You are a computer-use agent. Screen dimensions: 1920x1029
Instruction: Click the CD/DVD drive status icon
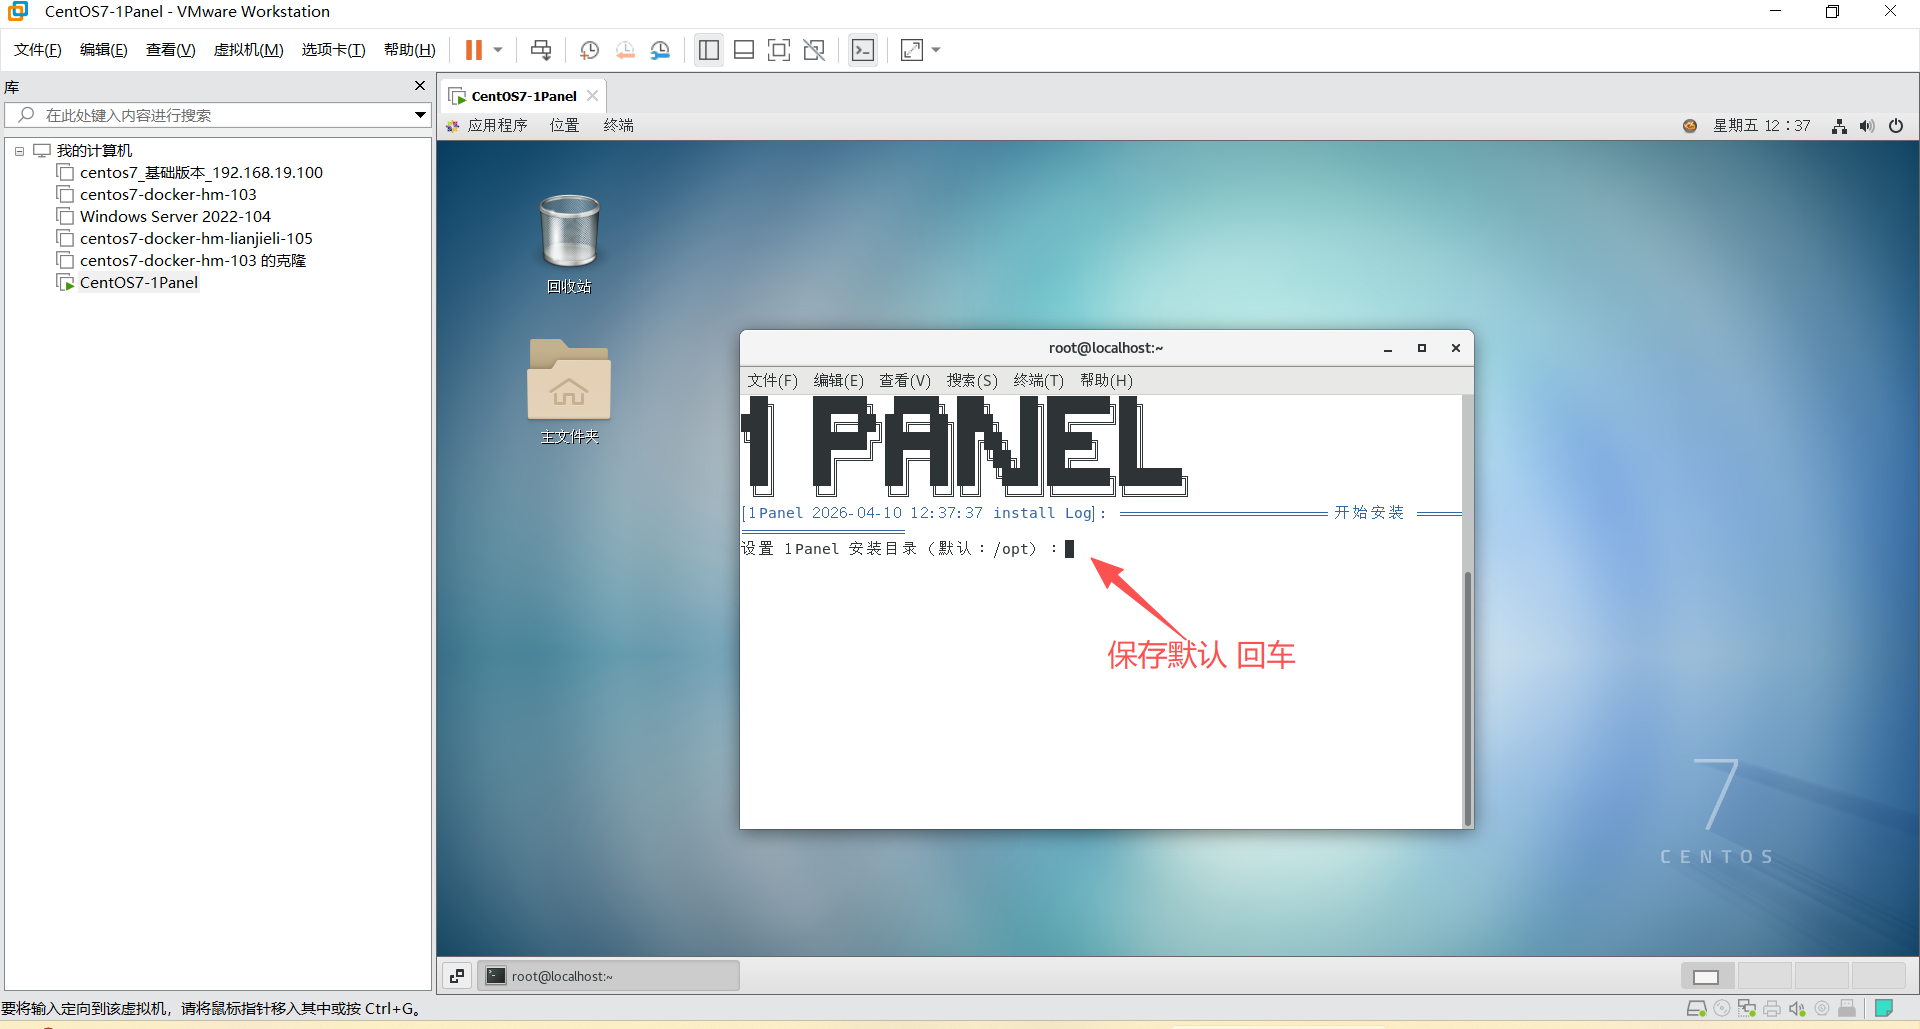[x=1722, y=1008]
